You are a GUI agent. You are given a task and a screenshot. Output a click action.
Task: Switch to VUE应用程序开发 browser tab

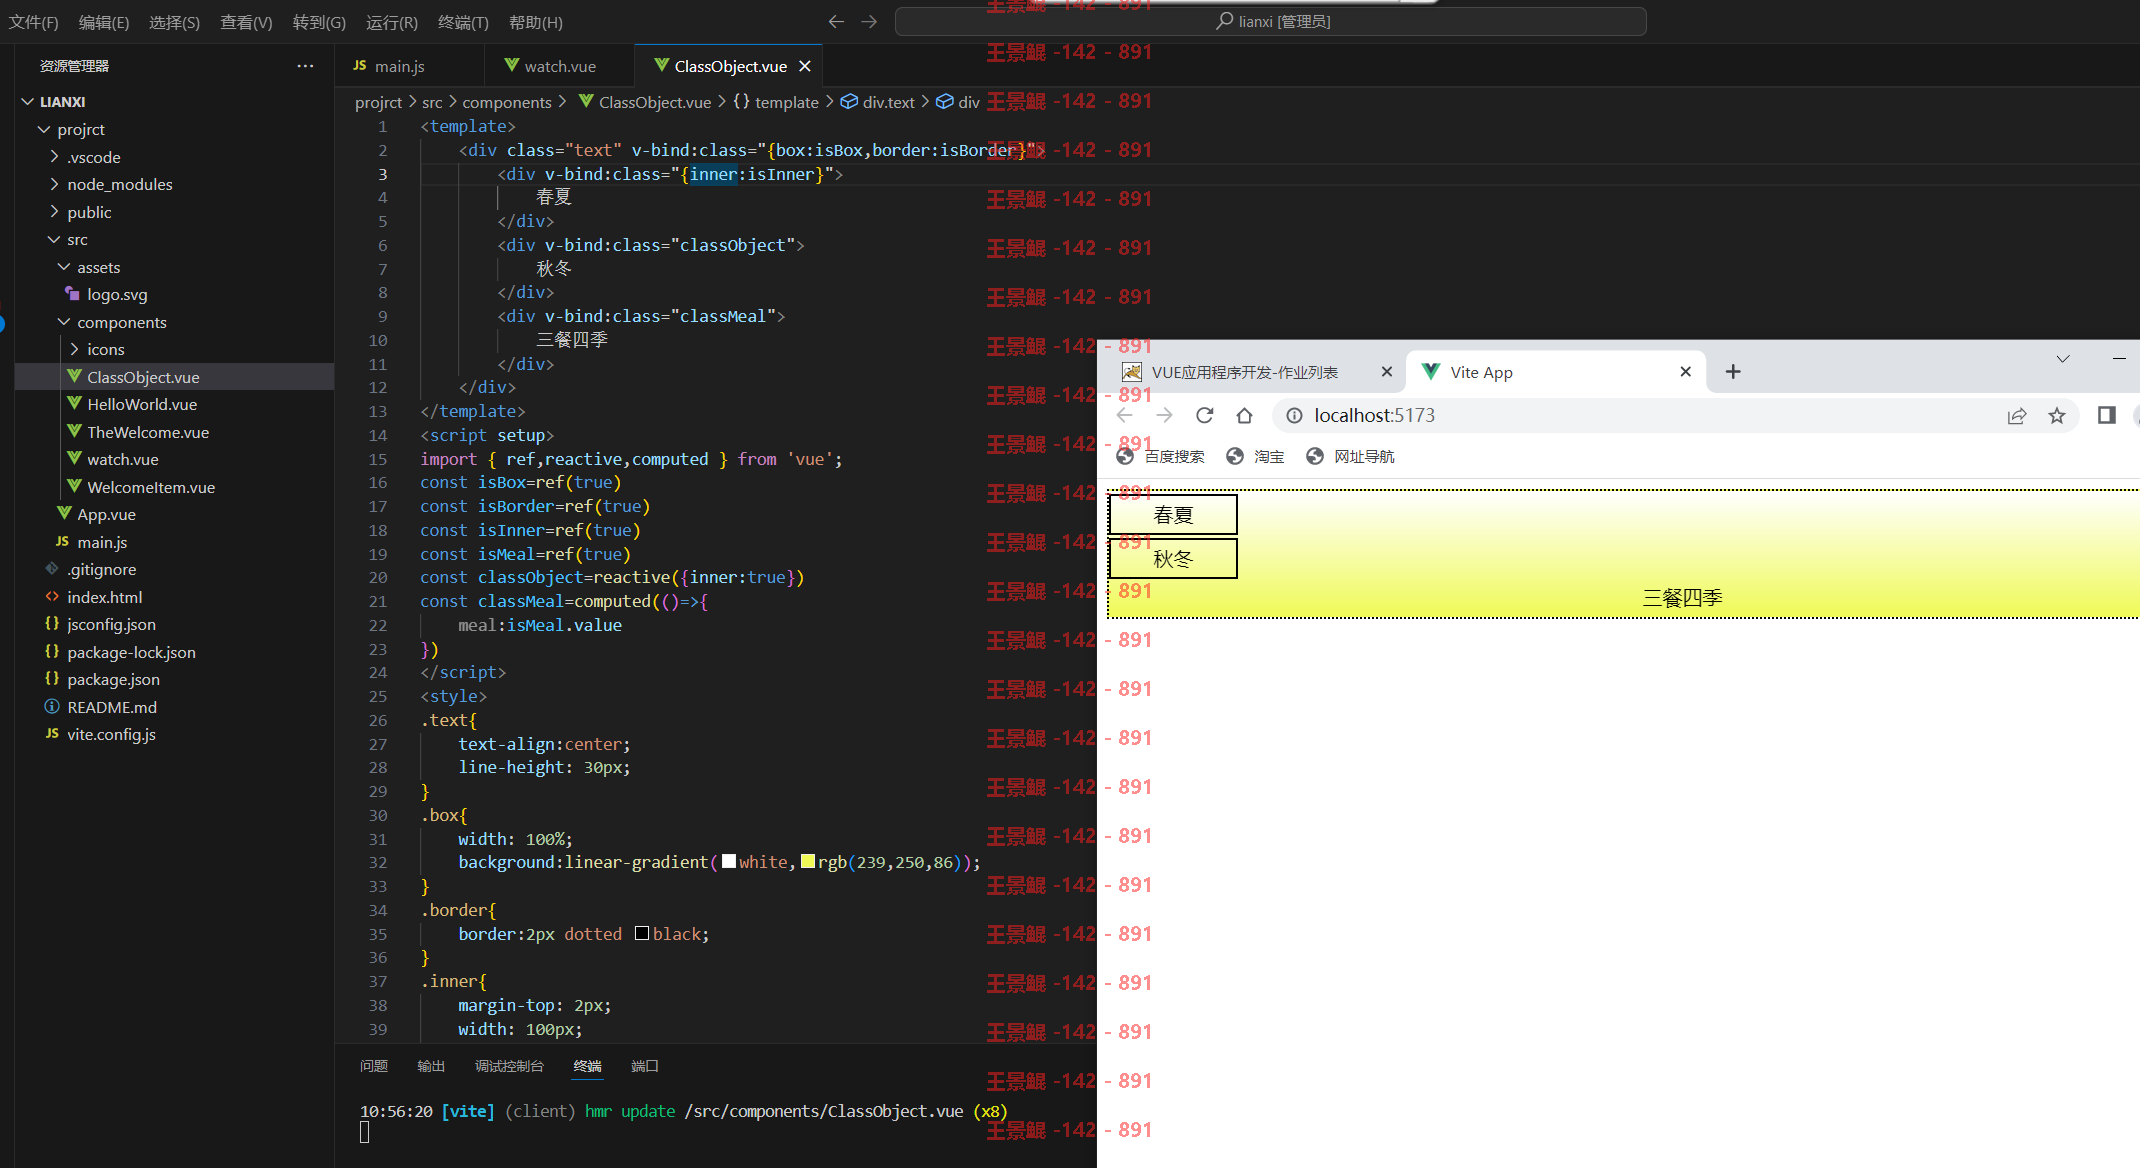tap(1244, 372)
